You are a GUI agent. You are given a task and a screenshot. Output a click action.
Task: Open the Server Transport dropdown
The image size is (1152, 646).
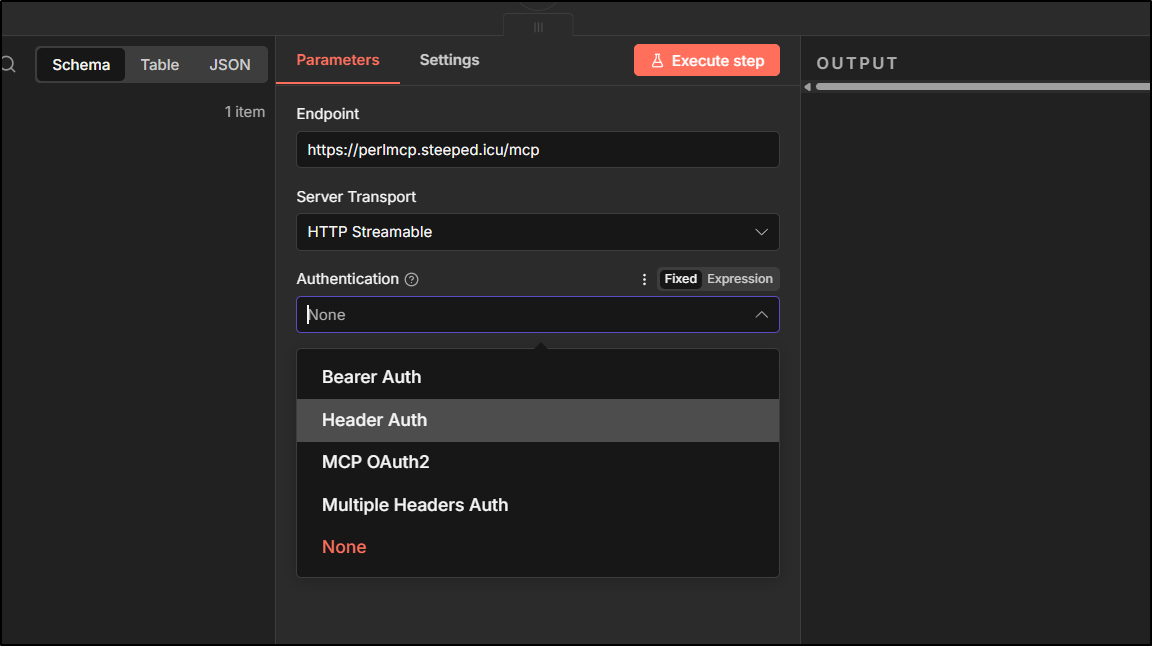pos(537,232)
